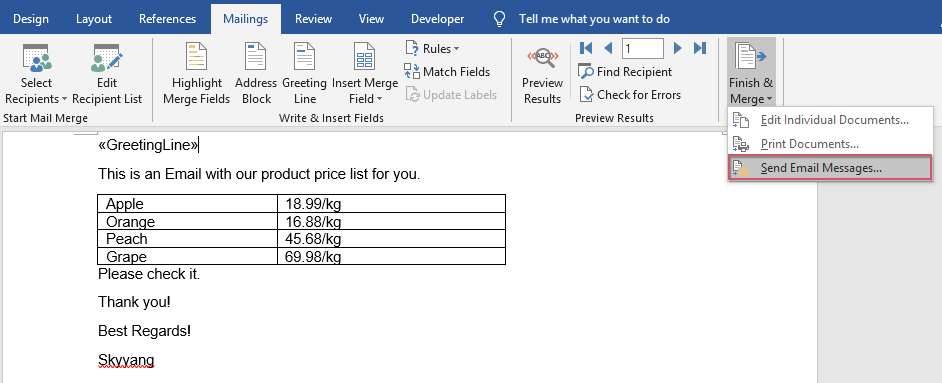Click the GreetingLine merge field
This screenshot has width=942, height=383.
click(148, 145)
